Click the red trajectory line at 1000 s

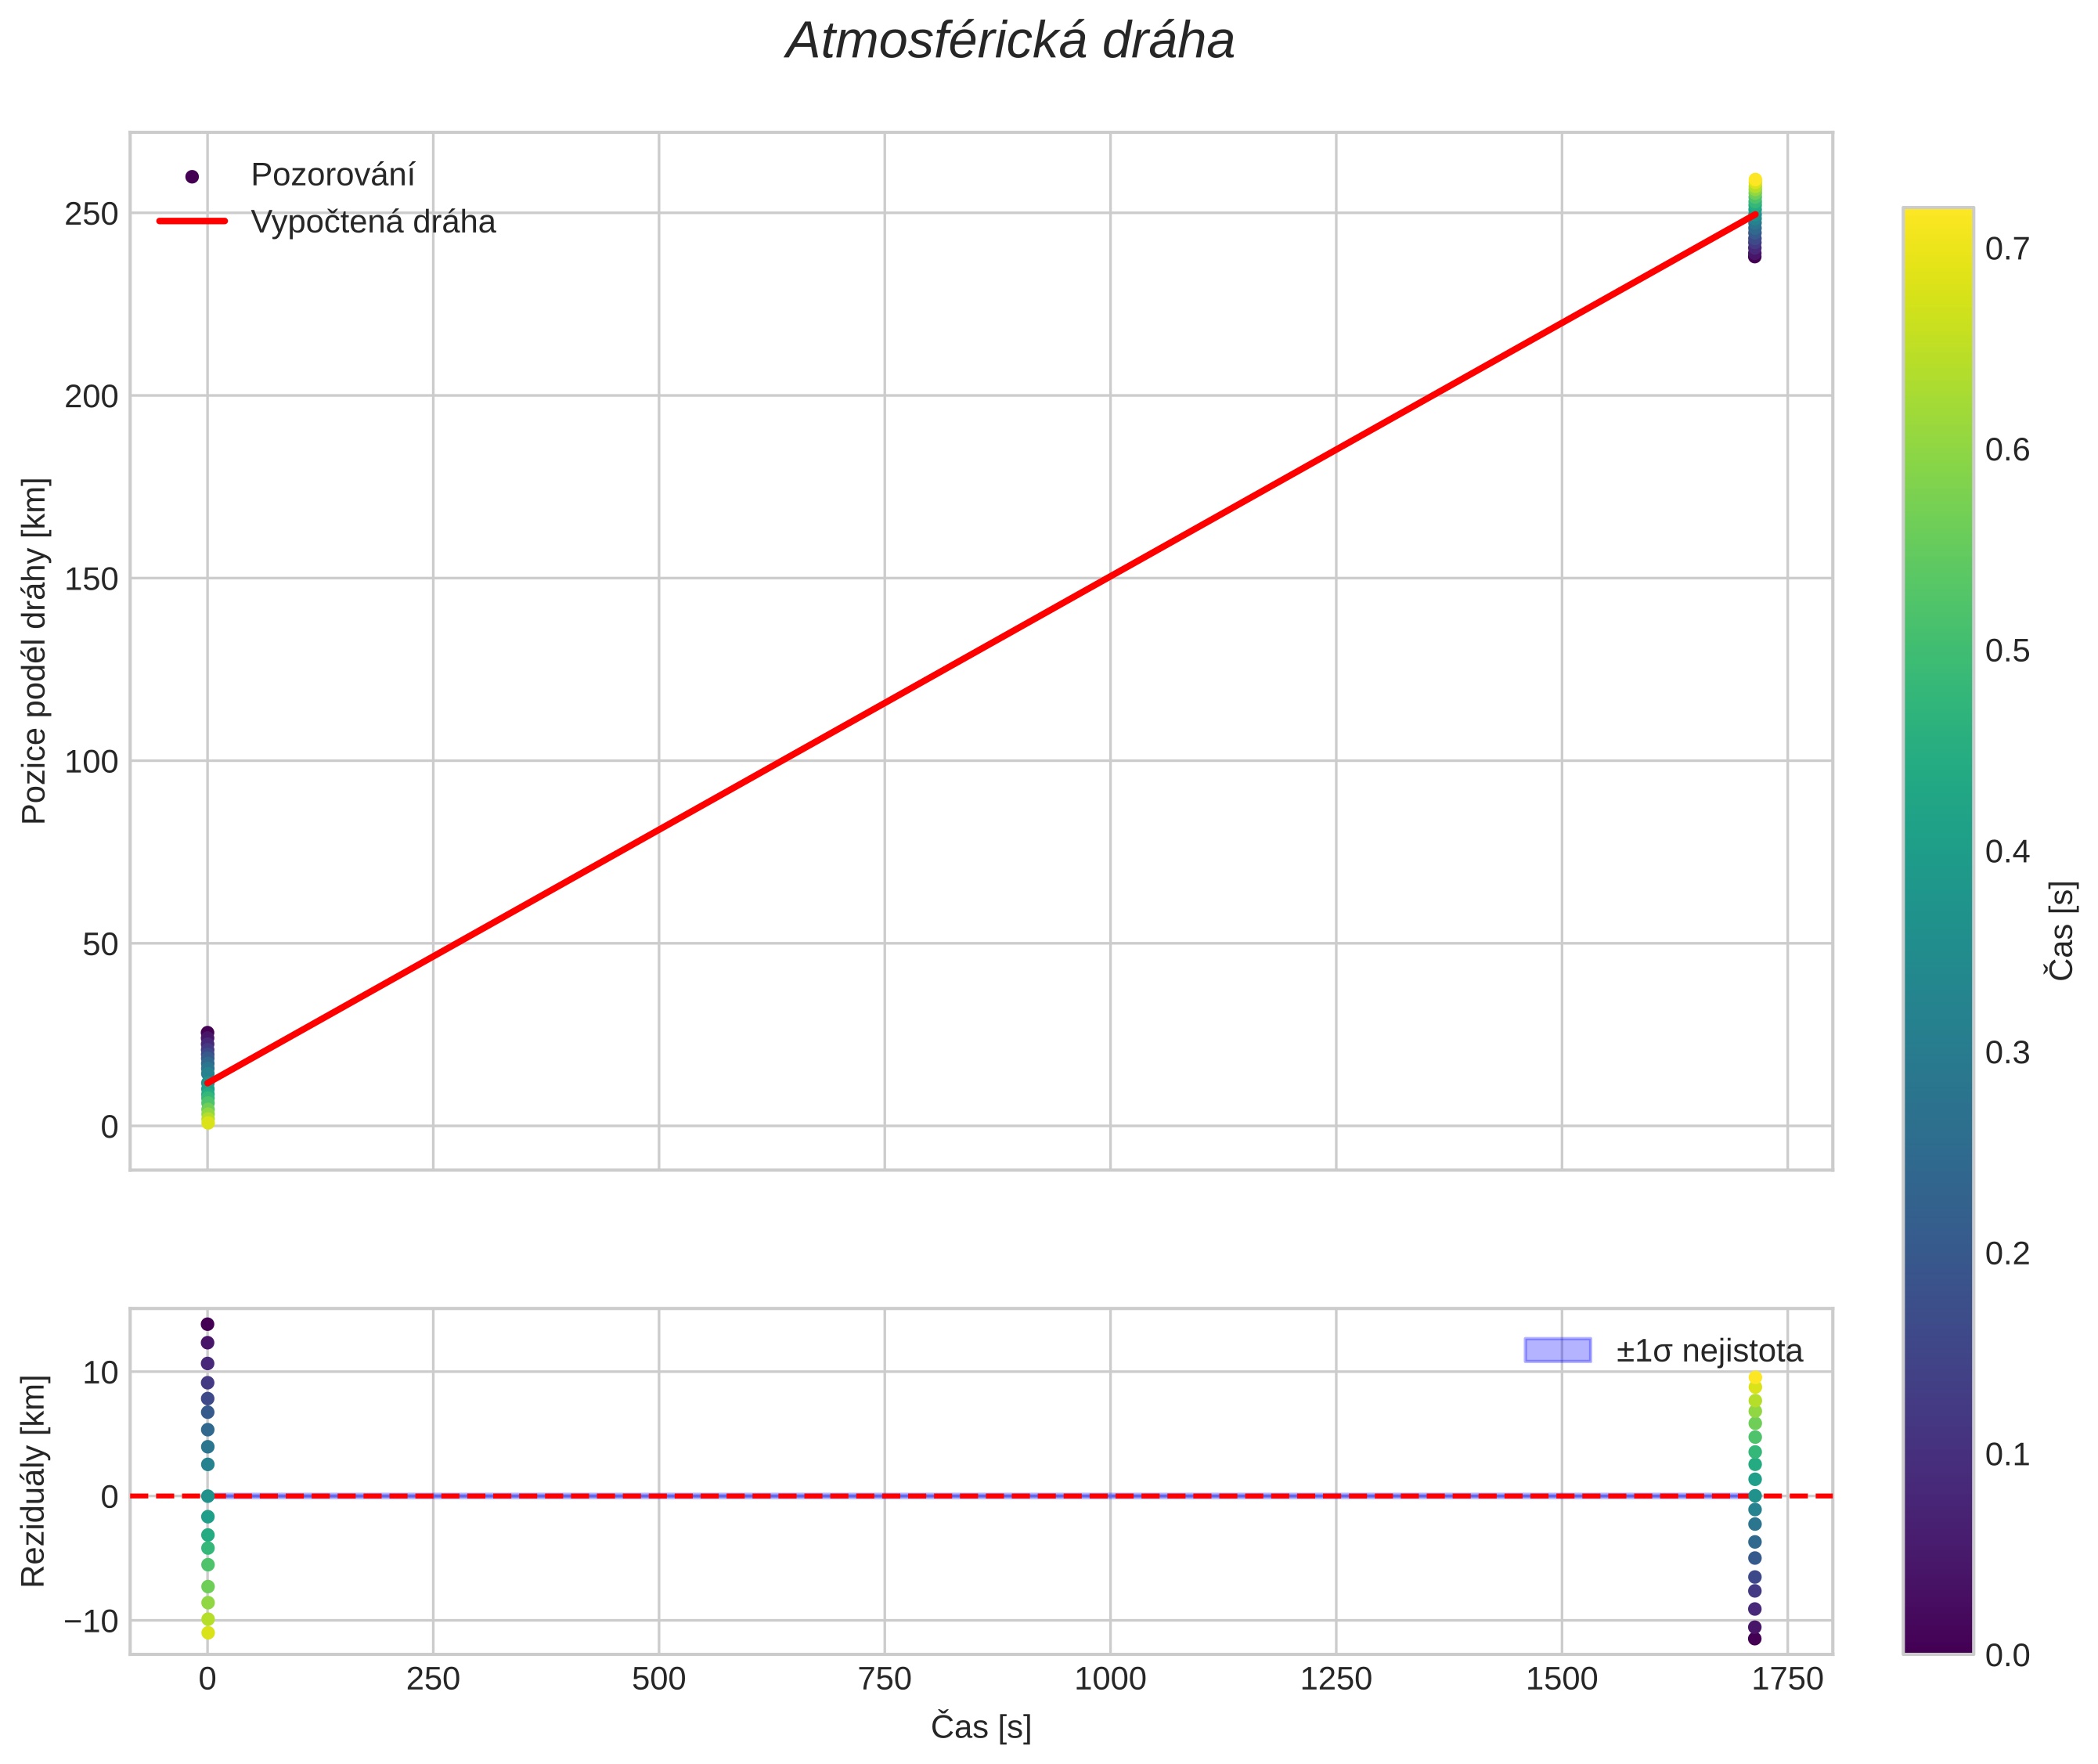[1110, 577]
